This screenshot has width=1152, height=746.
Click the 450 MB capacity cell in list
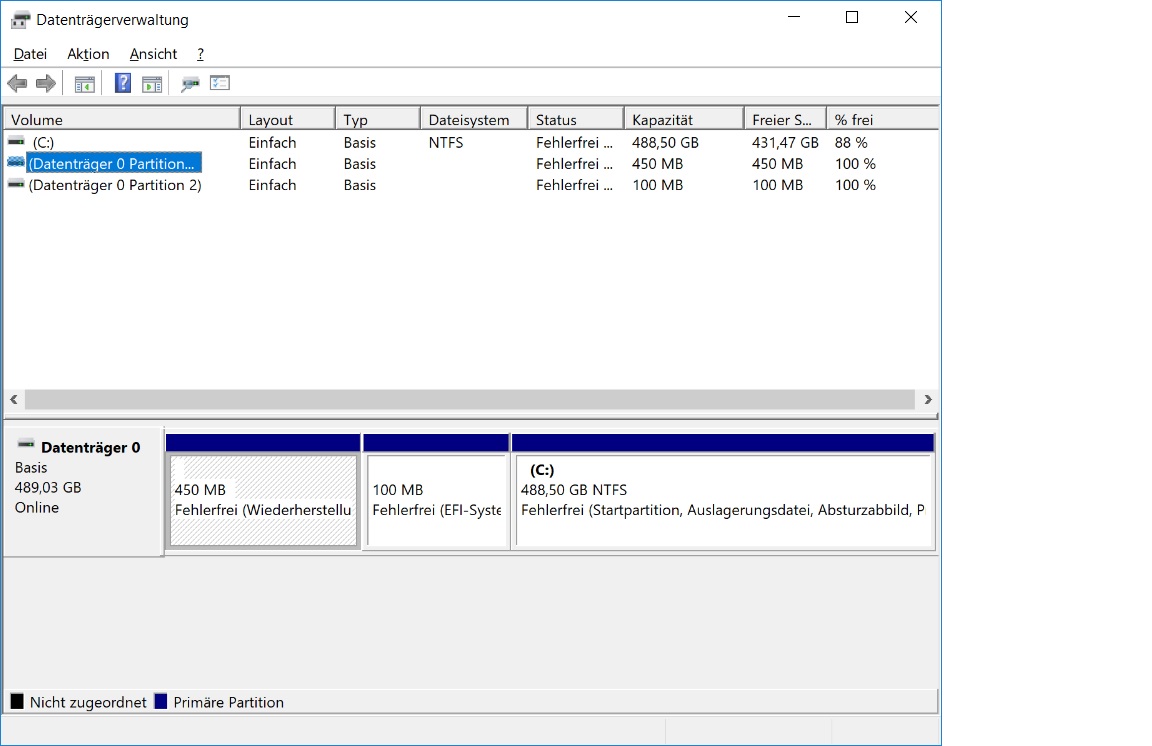658,164
